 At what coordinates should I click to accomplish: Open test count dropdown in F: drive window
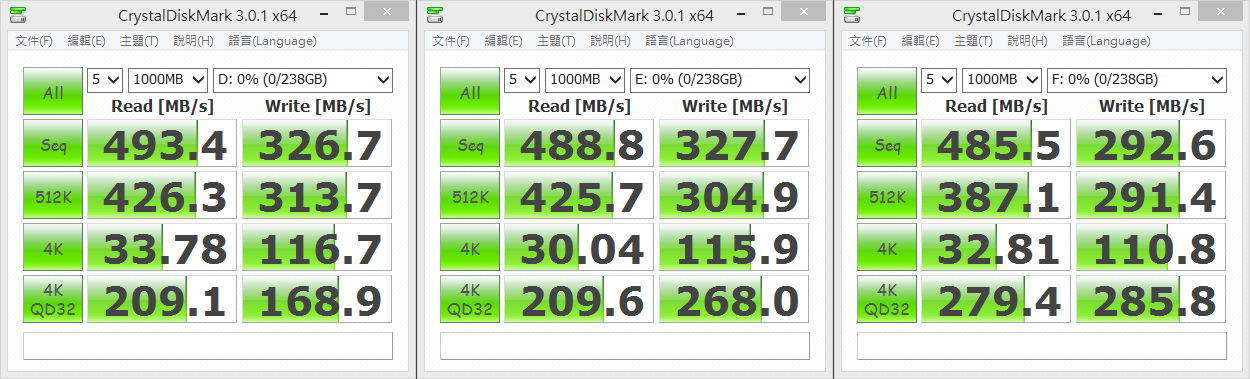click(939, 80)
